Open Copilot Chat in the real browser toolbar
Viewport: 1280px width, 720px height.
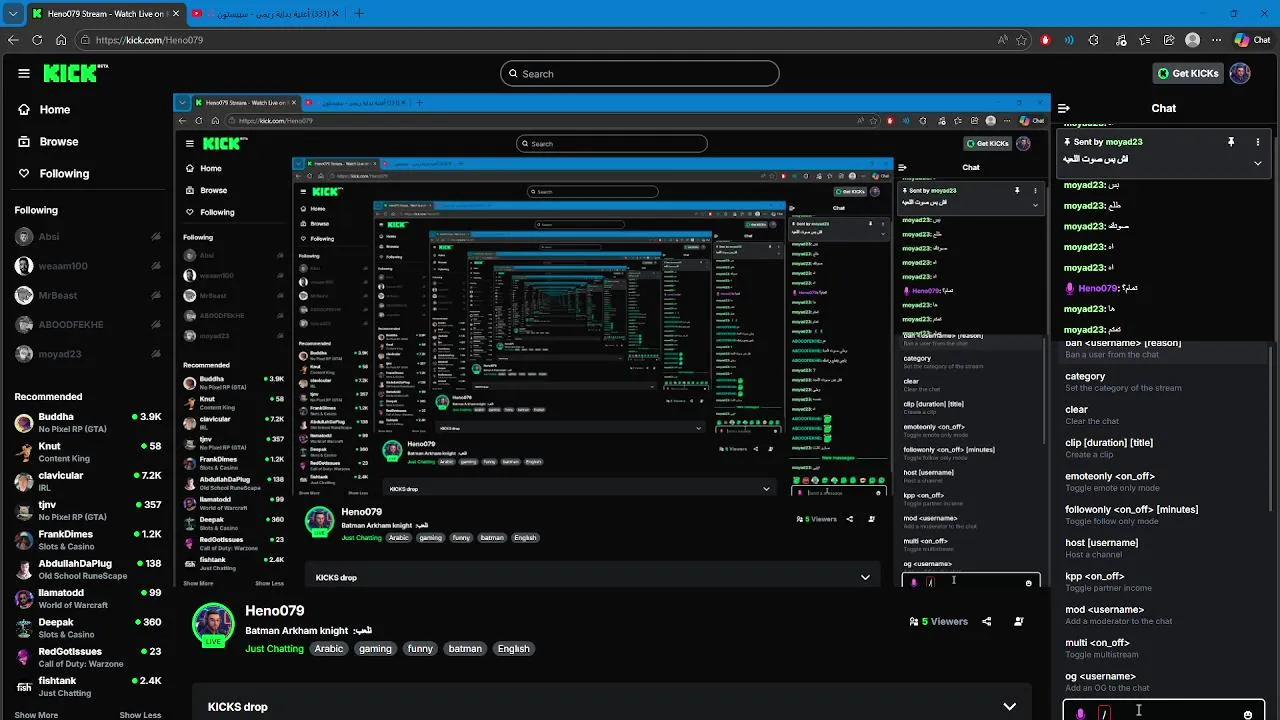click(1254, 40)
